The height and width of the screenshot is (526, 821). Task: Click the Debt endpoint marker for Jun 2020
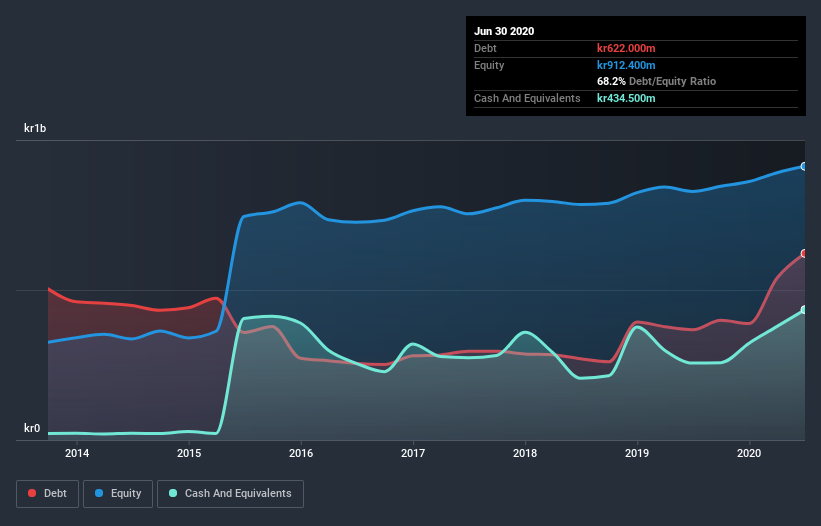(x=804, y=253)
